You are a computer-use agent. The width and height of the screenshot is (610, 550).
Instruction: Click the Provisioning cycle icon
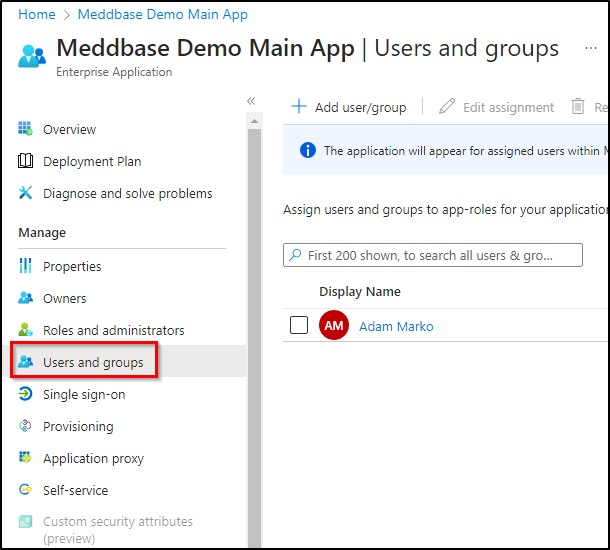coord(25,426)
